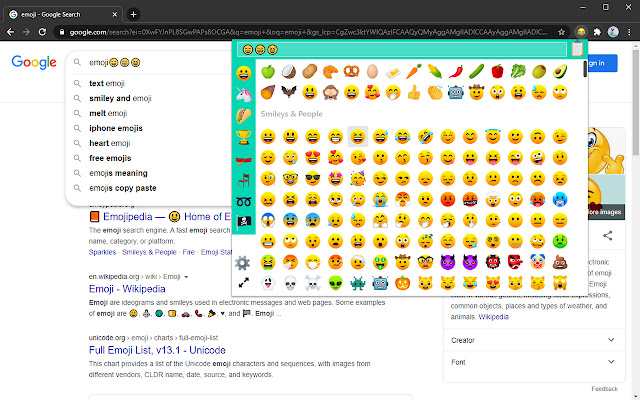
Task: Click the Feedback link
Action: [604, 389]
